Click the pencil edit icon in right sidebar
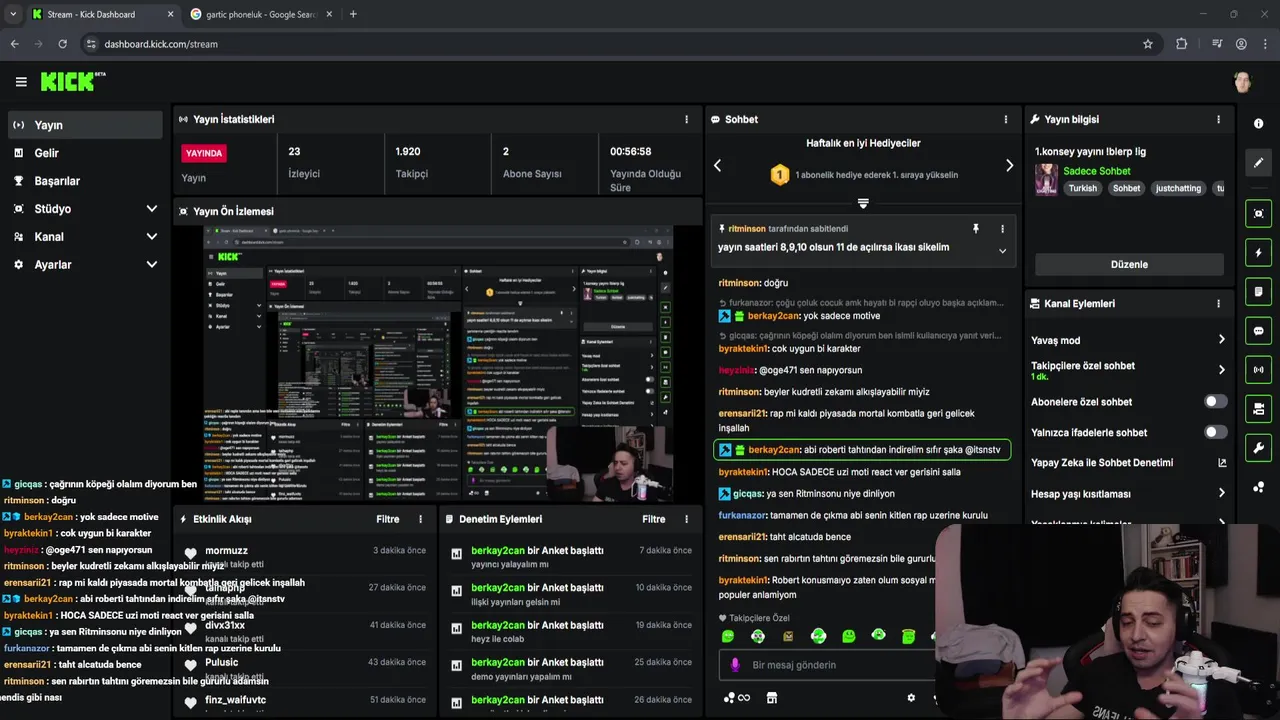 [x=1258, y=162]
